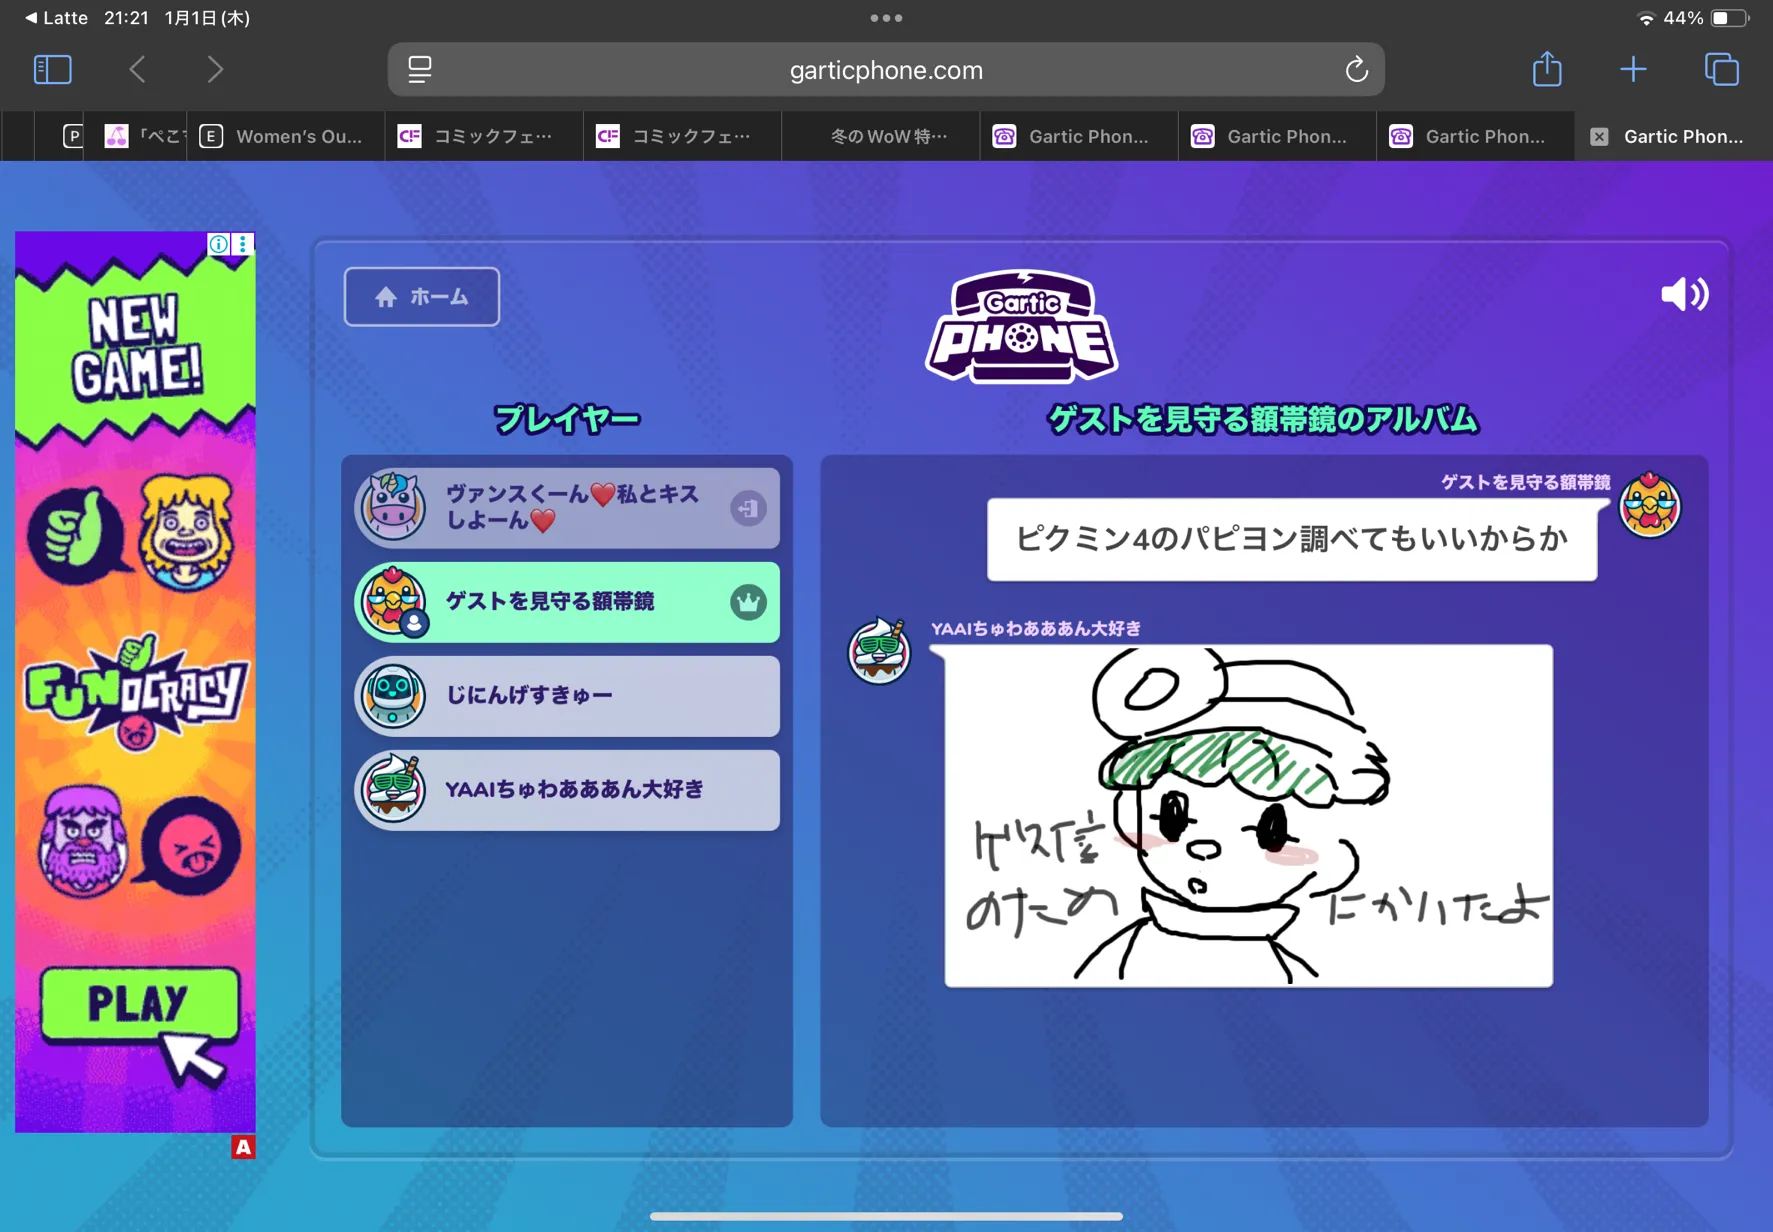The height and width of the screenshot is (1232, 1773).
Task: Click the chicken avatar in the player list
Action: pos(393,600)
